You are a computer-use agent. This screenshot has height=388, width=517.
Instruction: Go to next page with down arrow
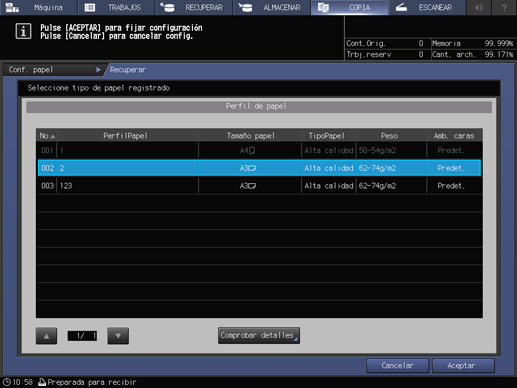tap(118, 336)
